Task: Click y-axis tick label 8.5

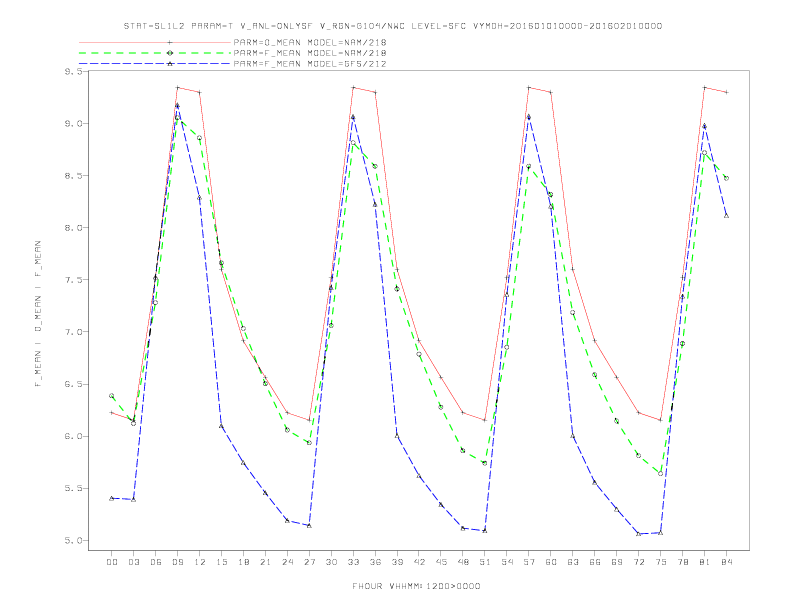Action: pyautogui.click(x=72, y=176)
